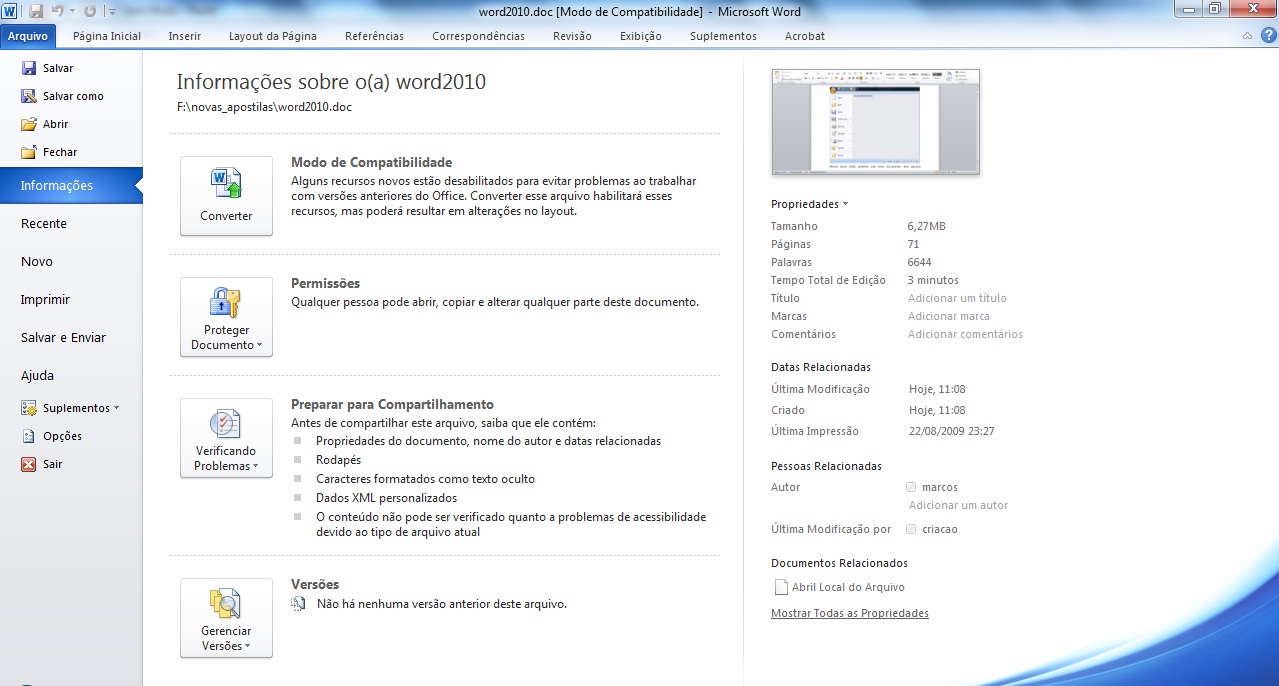The height and width of the screenshot is (686, 1279).
Task: Exit Word using the red Sair icon
Action: (29, 464)
